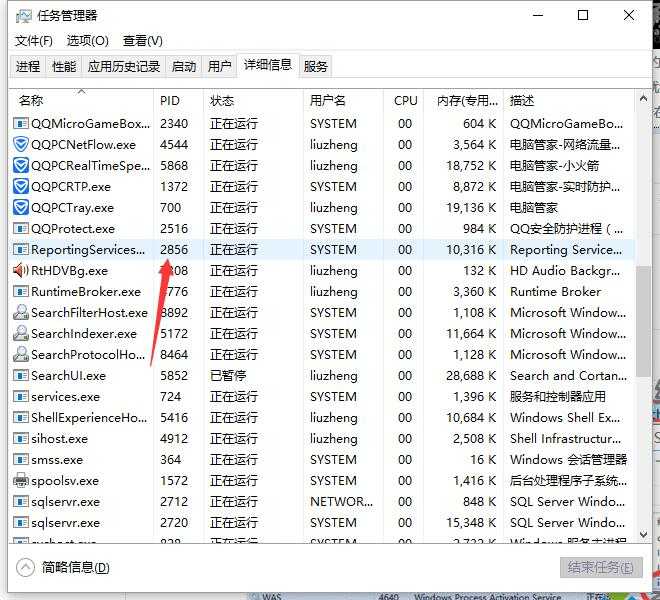The image size is (660, 600).
Task: Click the QQMicroGameBox process icon
Action: (21, 123)
